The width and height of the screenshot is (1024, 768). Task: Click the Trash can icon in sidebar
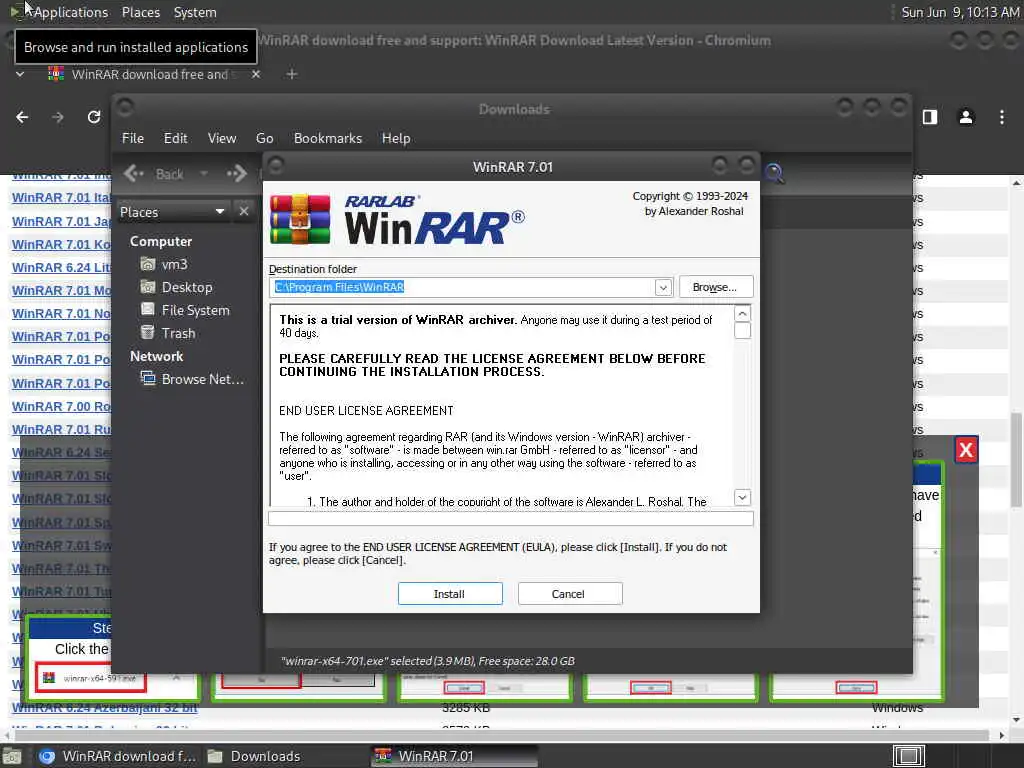(x=148, y=332)
